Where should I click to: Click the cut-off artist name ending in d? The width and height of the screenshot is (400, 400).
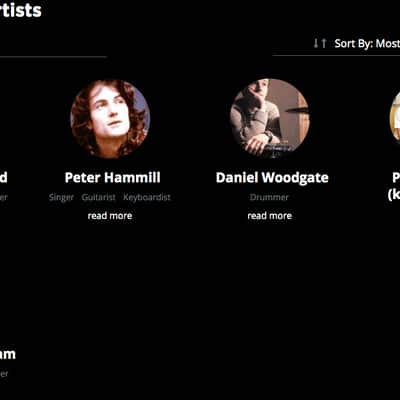tap(4, 177)
